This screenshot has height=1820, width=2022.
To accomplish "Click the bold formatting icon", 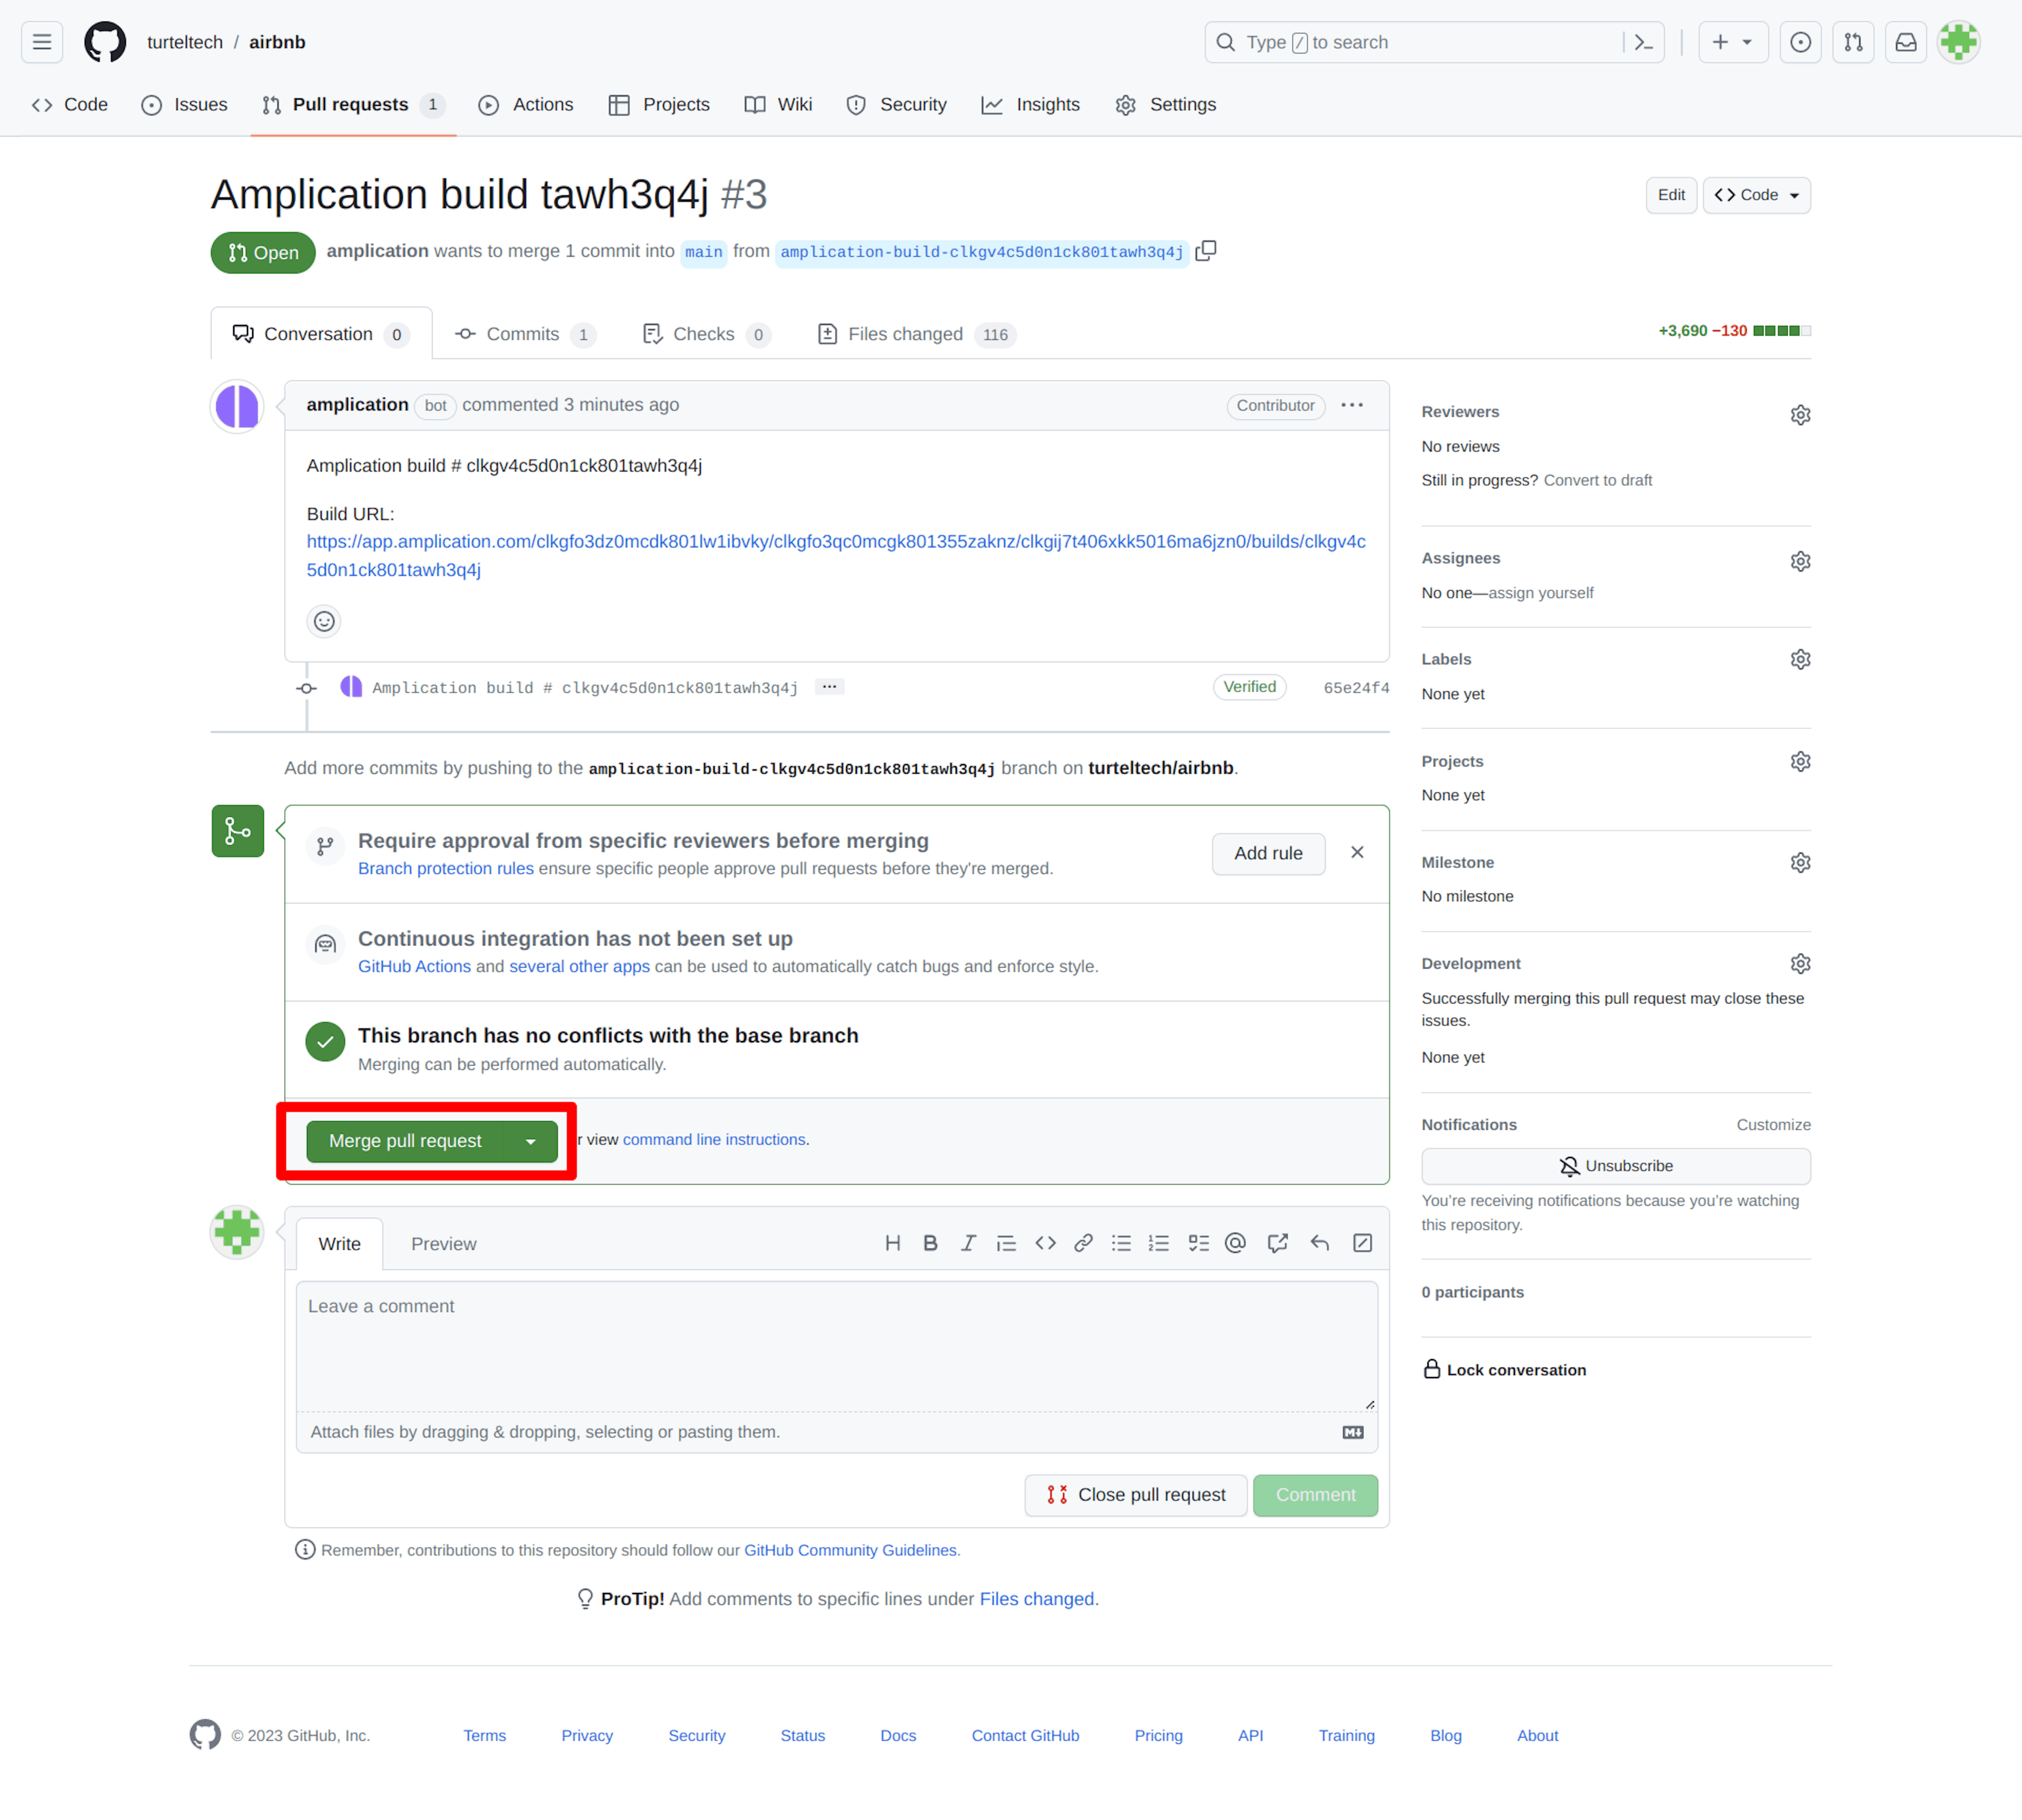I will pyautogui.click(x=930, y=1243).
